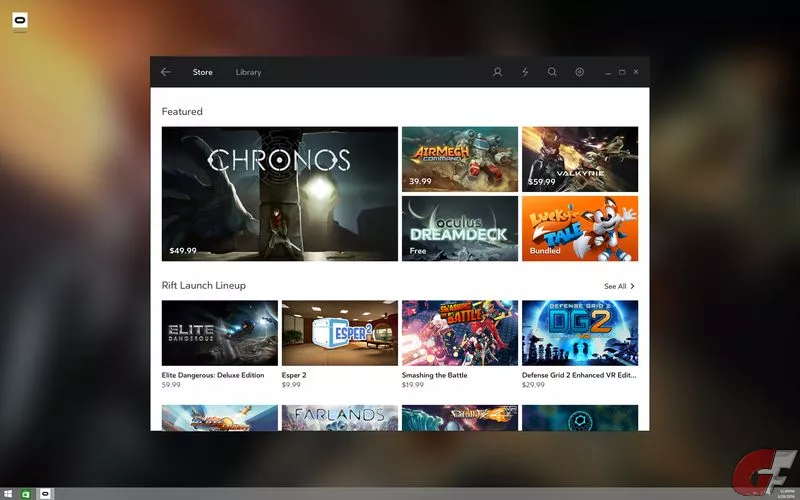
Task: Select the Esper 2 game thumbnail
Action: click(x=340, y=333)
